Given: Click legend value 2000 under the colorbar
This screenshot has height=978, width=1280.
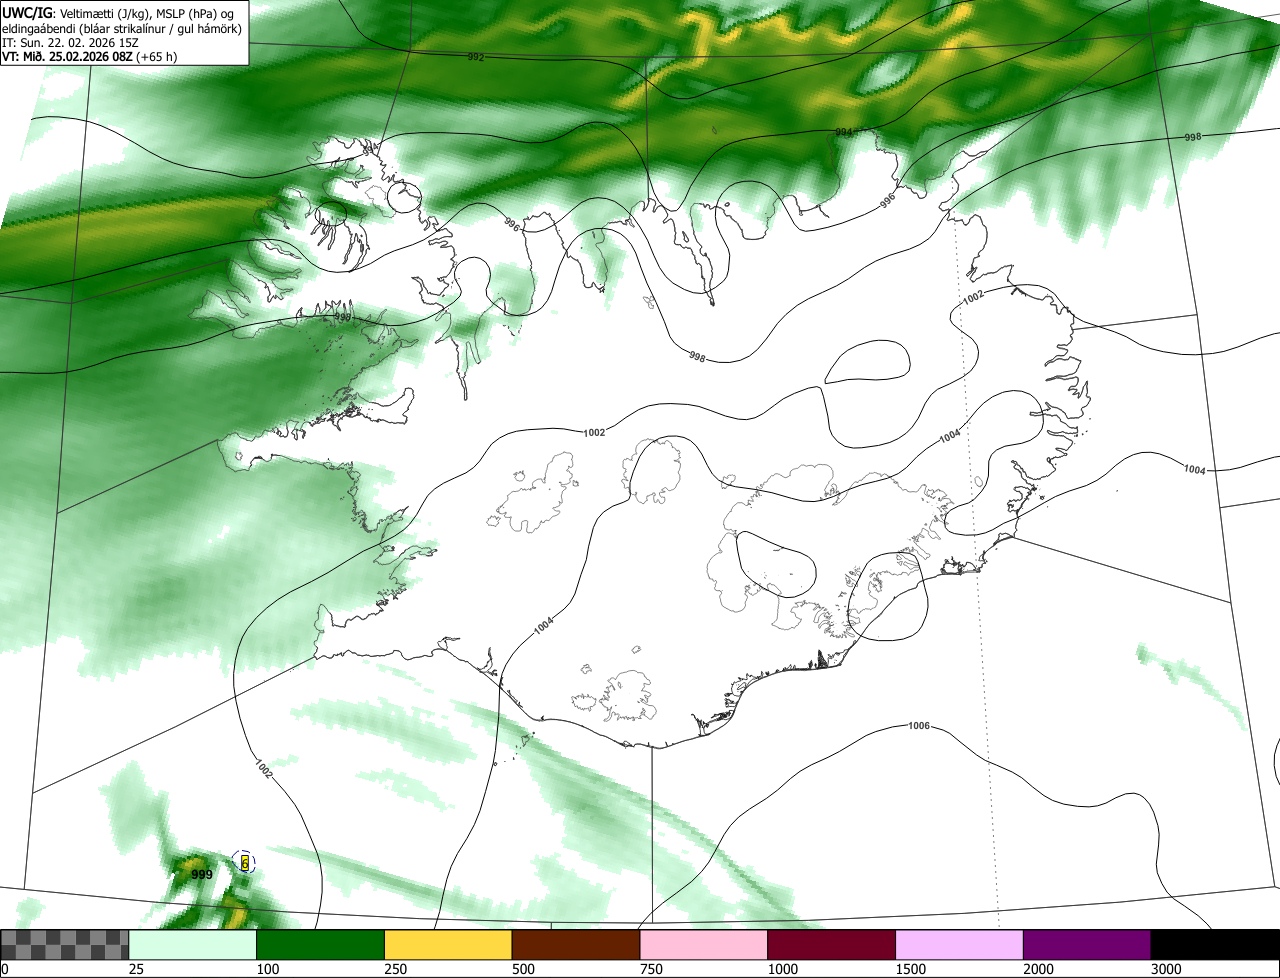Looking at the screenshot, I should click(1038, 969).
